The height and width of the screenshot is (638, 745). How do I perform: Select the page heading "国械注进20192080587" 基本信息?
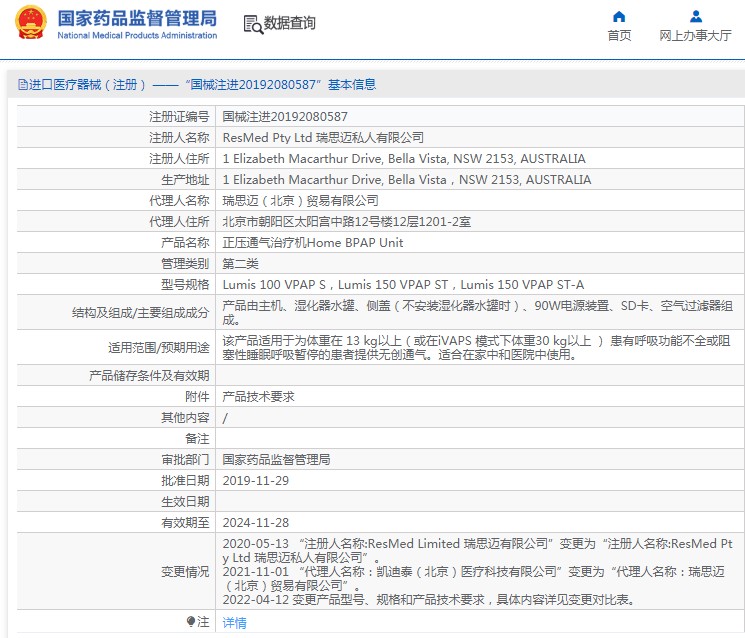tap(281, 85)
